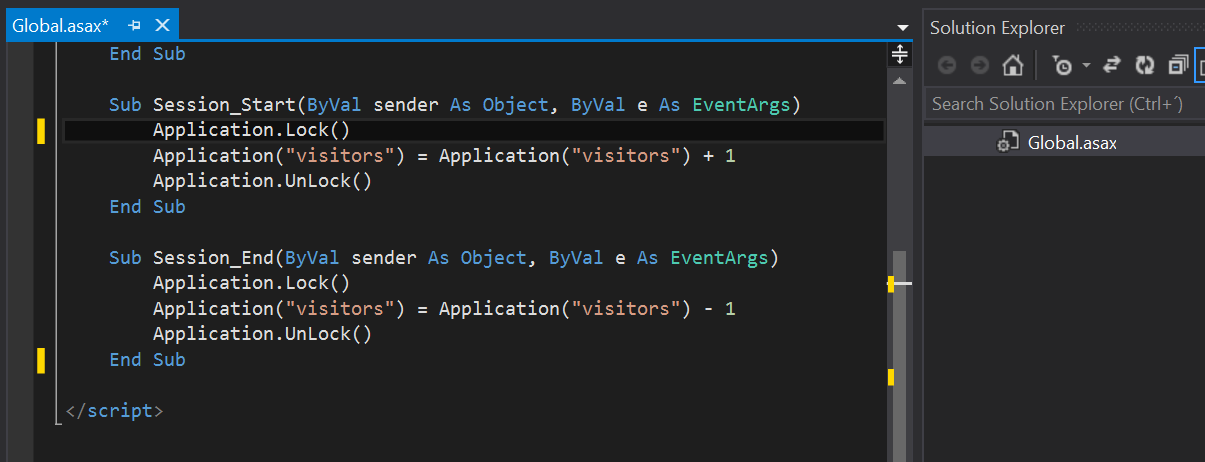Refresh the Solution Explorer
Image resolution: width=1205 pixels, height=462 pixels.
[x=1145, y=66]
